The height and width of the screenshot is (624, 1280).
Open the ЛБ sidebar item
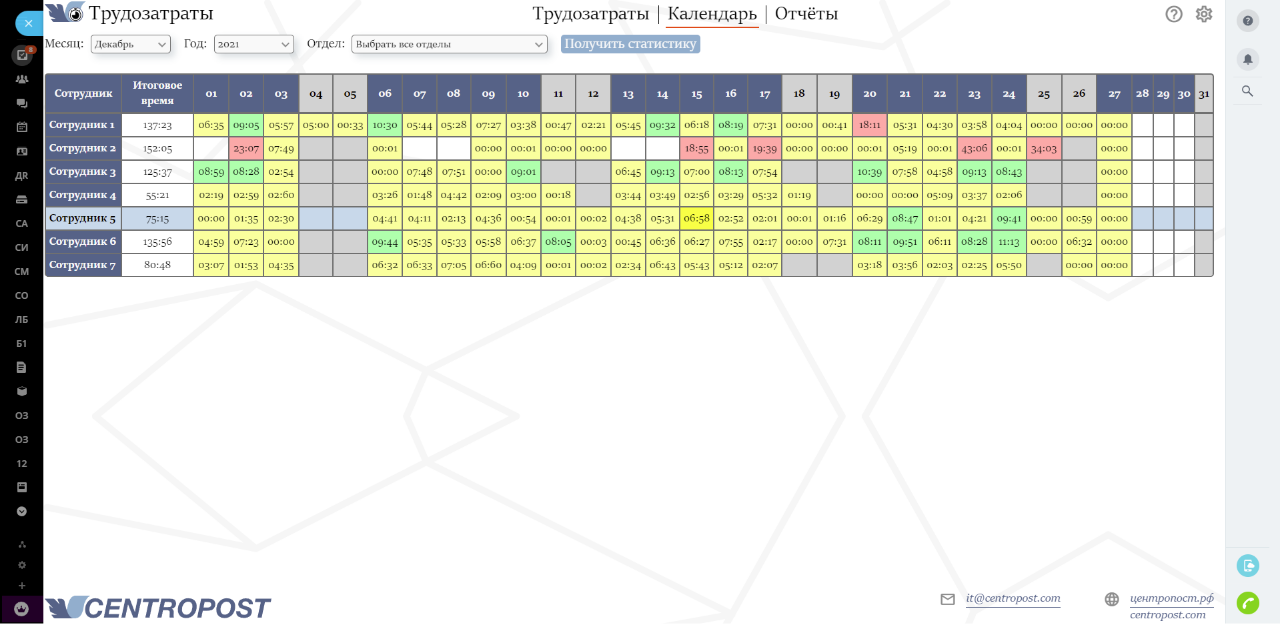click(22, 319)
